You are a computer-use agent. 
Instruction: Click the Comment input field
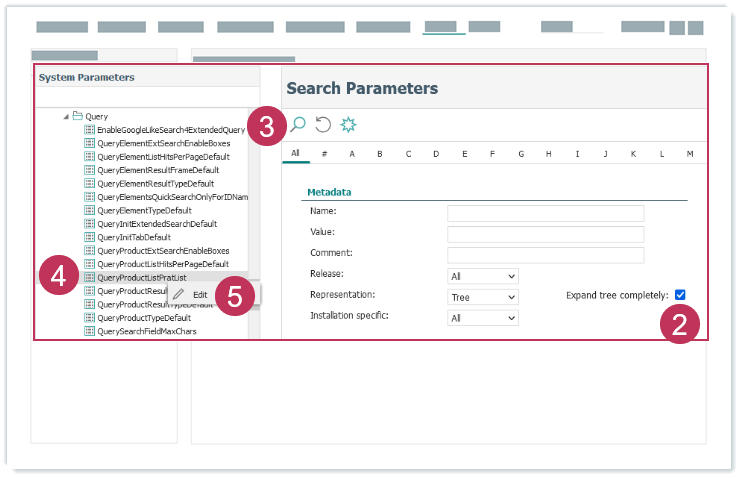click(545, 255)
